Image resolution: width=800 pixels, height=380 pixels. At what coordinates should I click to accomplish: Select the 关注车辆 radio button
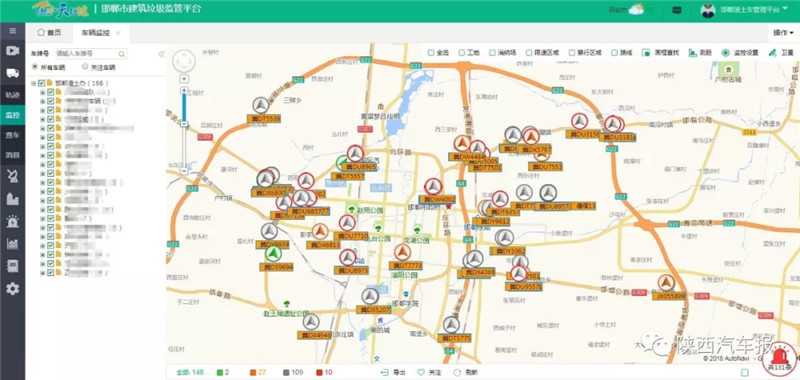click(85, 67)
